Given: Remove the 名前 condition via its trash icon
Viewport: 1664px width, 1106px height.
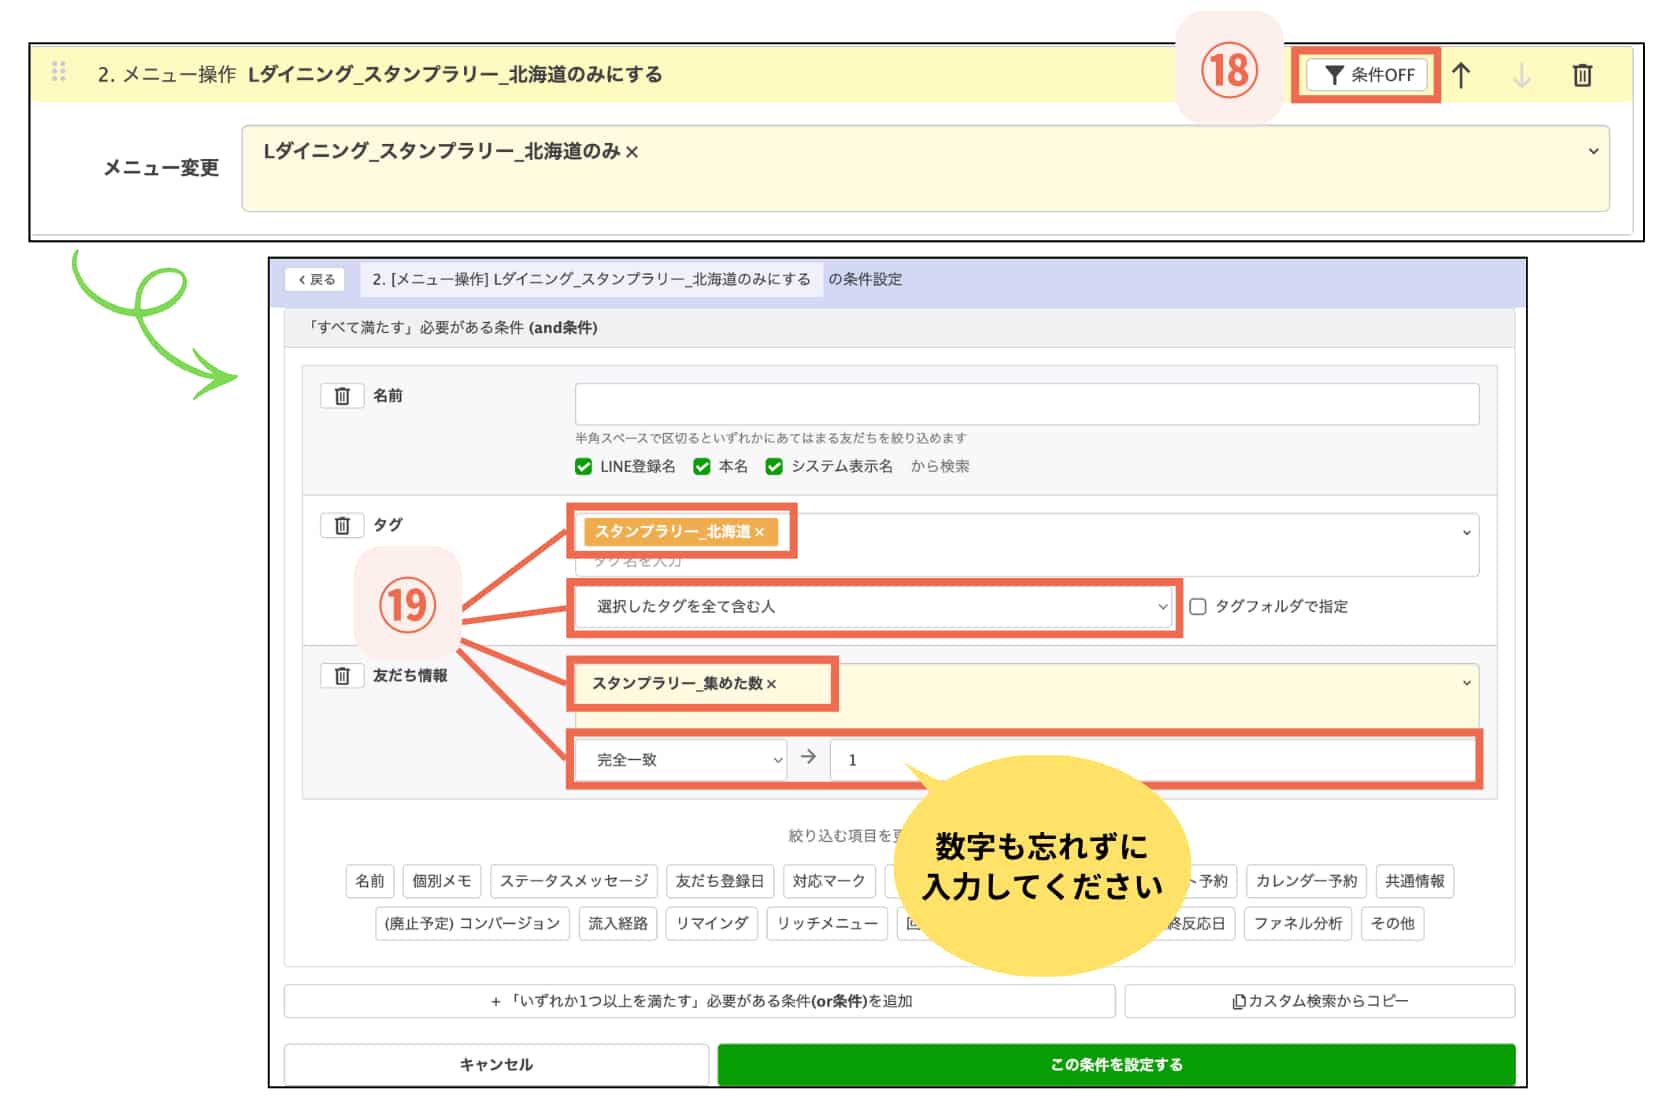Looking at the screenshot, I should point(341,395).
